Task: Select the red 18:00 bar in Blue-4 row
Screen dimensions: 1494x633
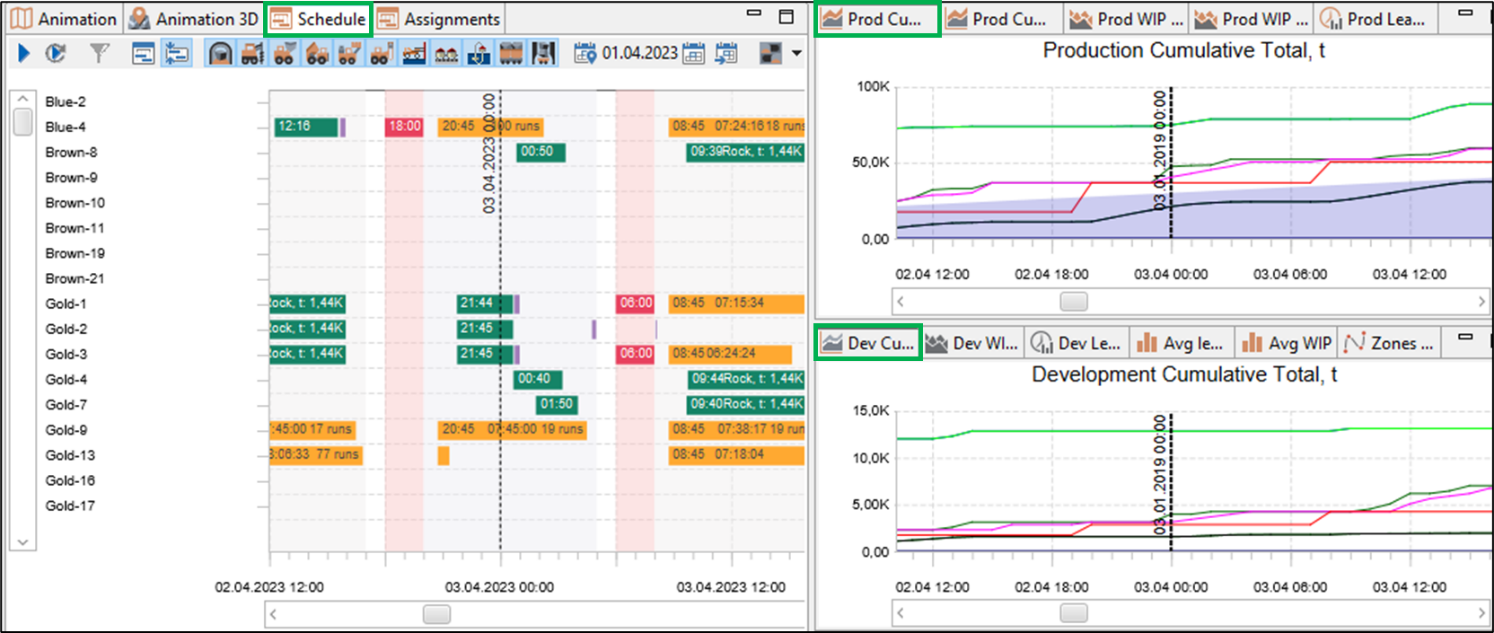Action: point(404,127)
